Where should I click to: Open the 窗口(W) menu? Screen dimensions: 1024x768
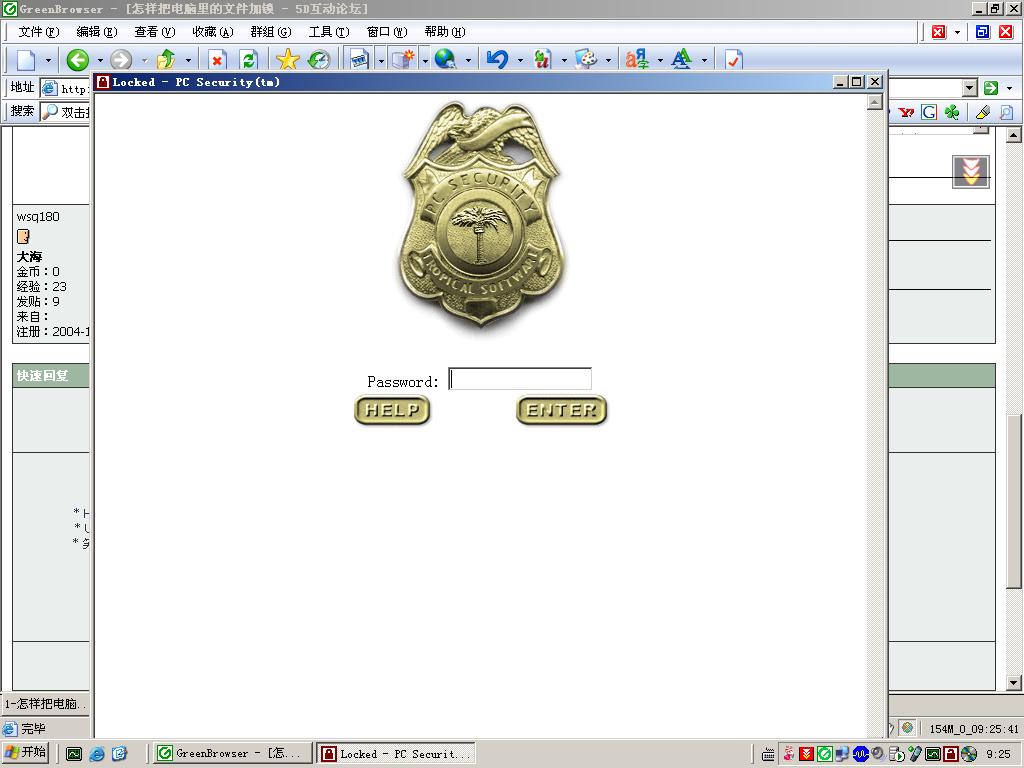[x=387, y=32]
